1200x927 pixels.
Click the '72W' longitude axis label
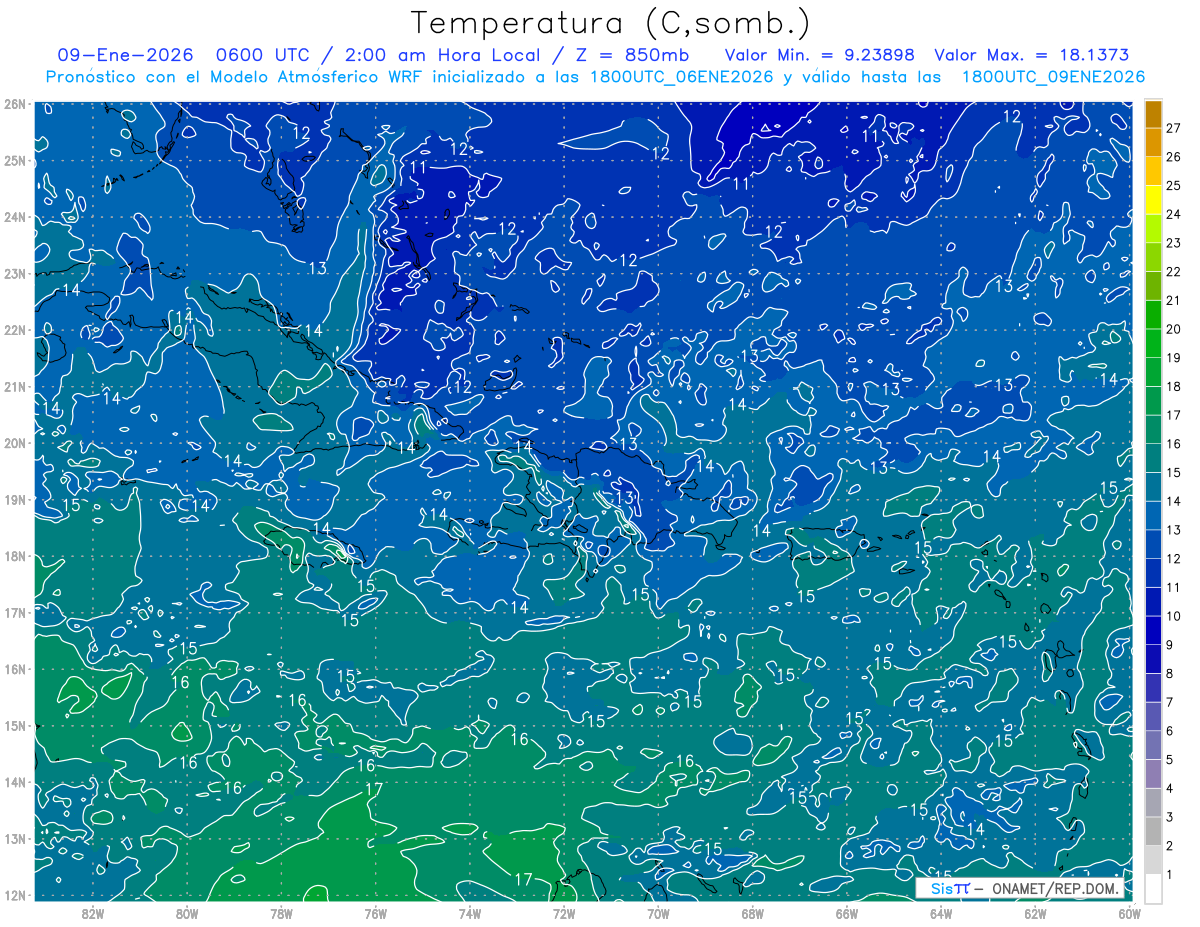pyautogui.click(x=564, y=912)
